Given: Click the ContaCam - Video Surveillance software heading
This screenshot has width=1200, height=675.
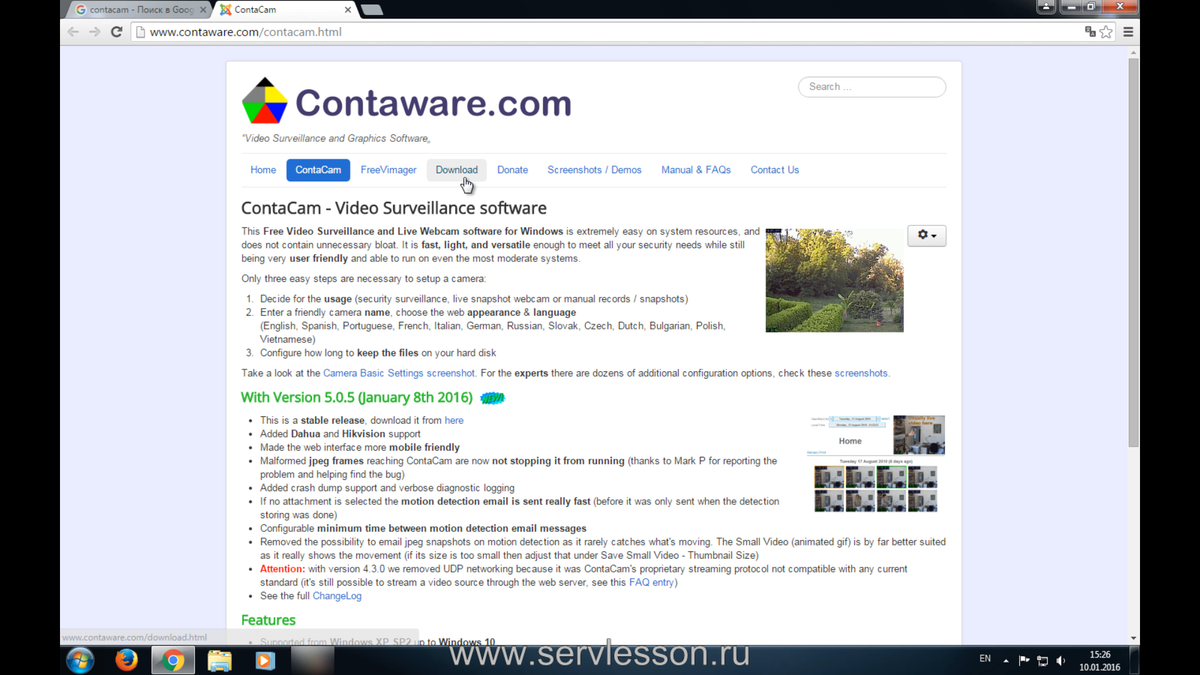Looking at the screenshot, I should click(x=394, y=208).
